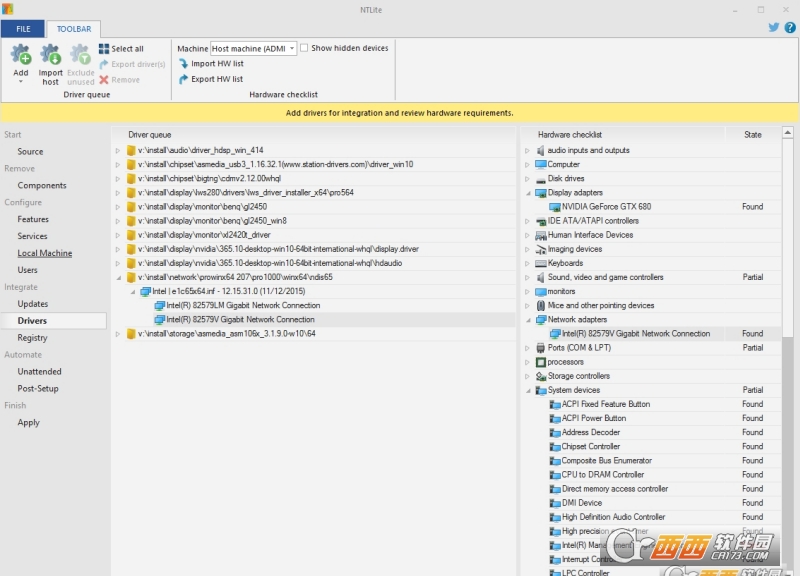Open the Twitter bird link

pos(774,28)
